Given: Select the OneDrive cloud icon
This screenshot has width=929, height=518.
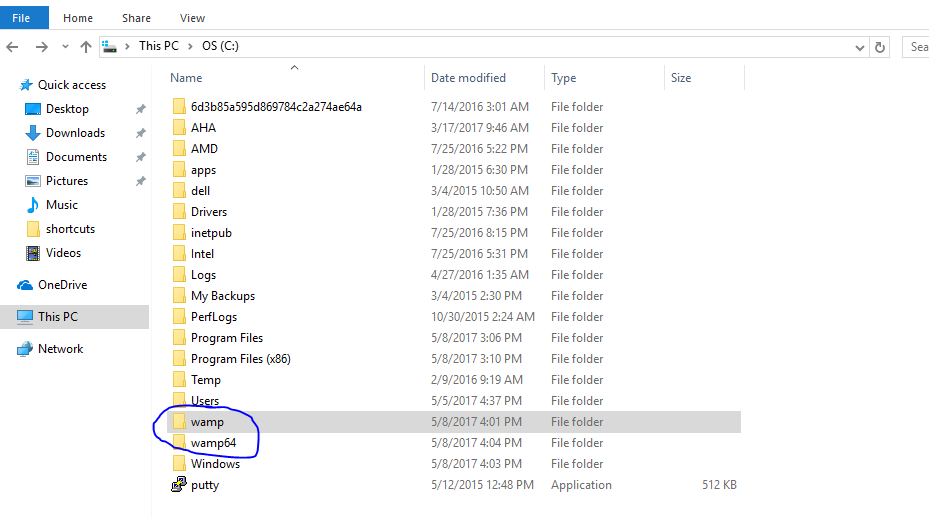Looking at the screenshot, I should (25, 285).
